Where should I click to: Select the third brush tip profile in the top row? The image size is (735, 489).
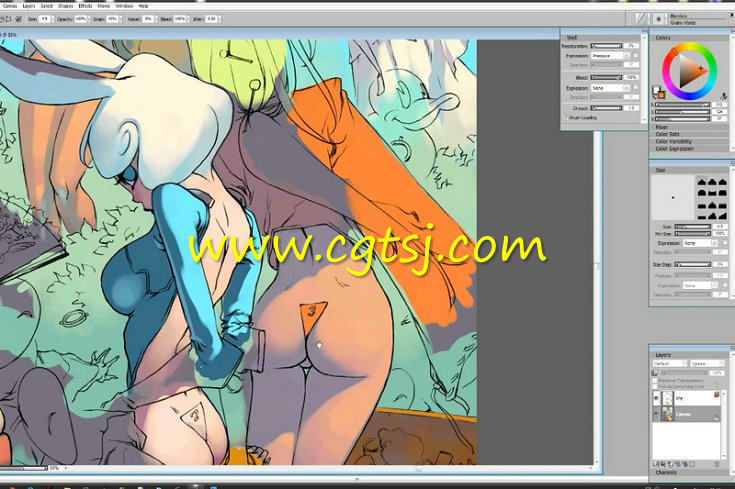pos(722,181)
